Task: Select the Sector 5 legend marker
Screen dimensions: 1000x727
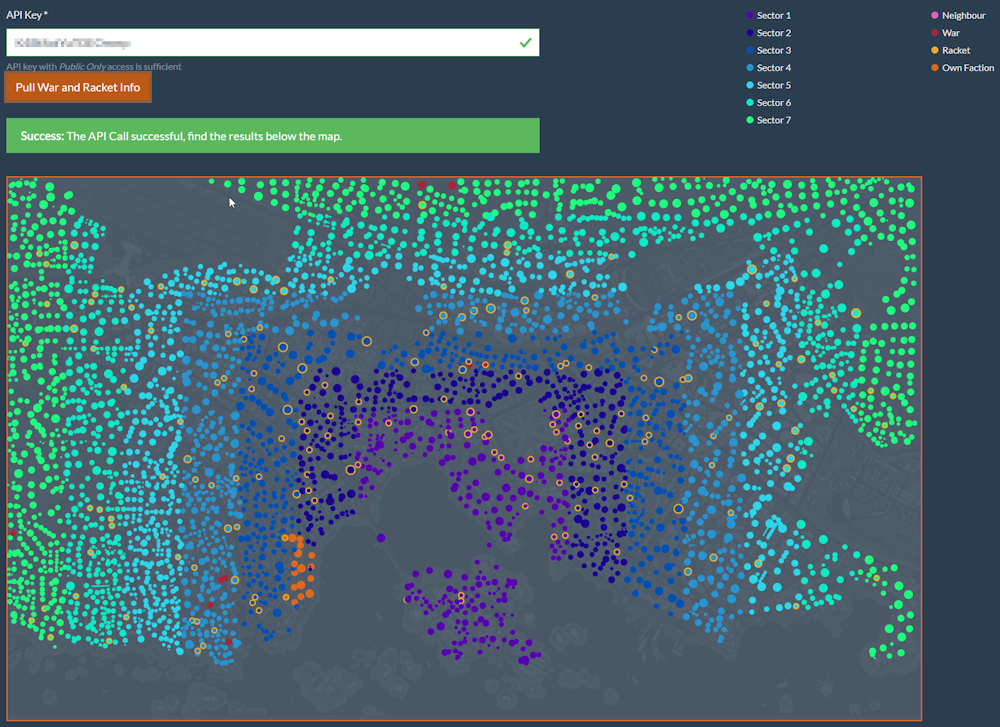Action: pyautogui.click(x=750, y=85)
